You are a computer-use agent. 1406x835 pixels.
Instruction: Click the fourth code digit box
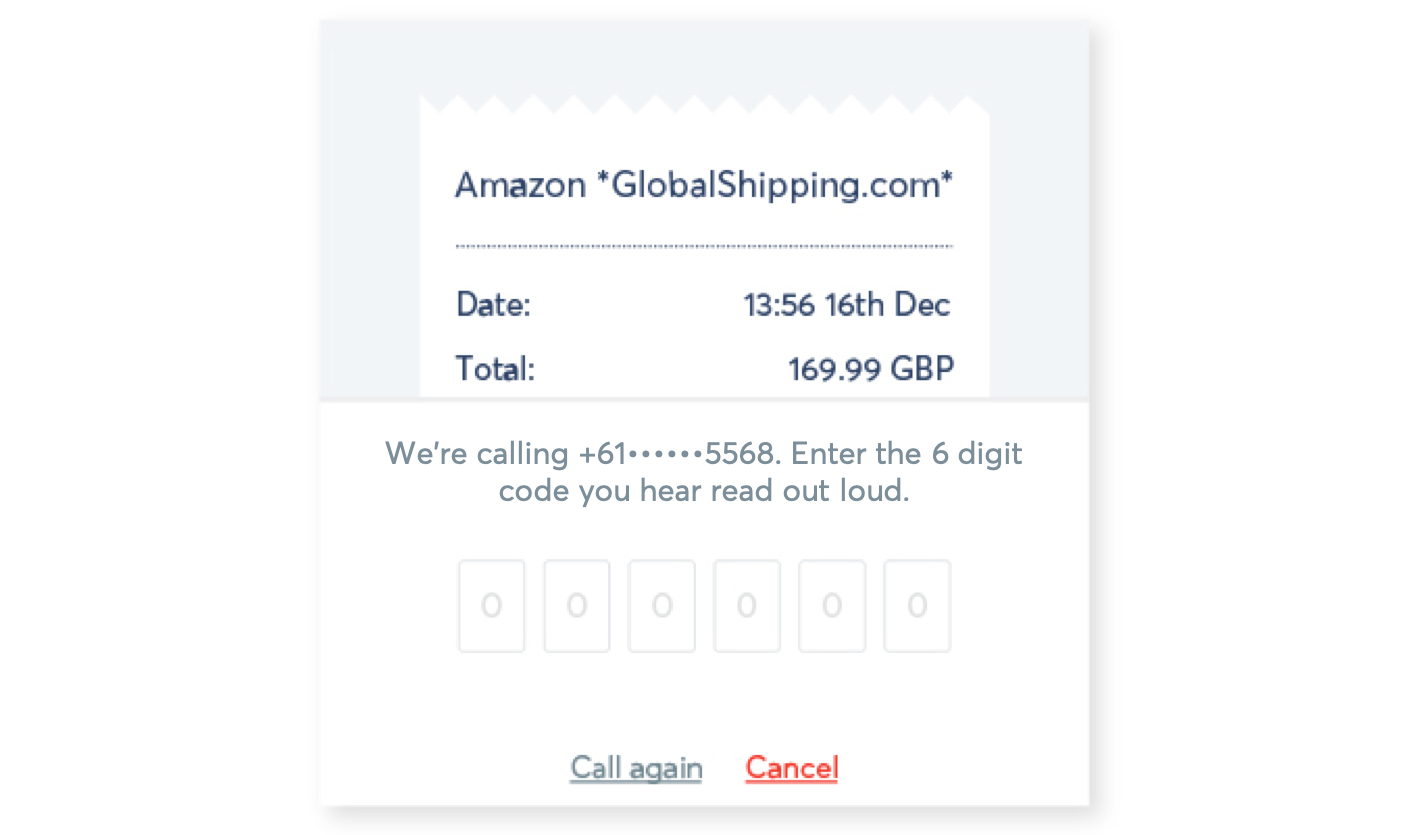[746, 606]
